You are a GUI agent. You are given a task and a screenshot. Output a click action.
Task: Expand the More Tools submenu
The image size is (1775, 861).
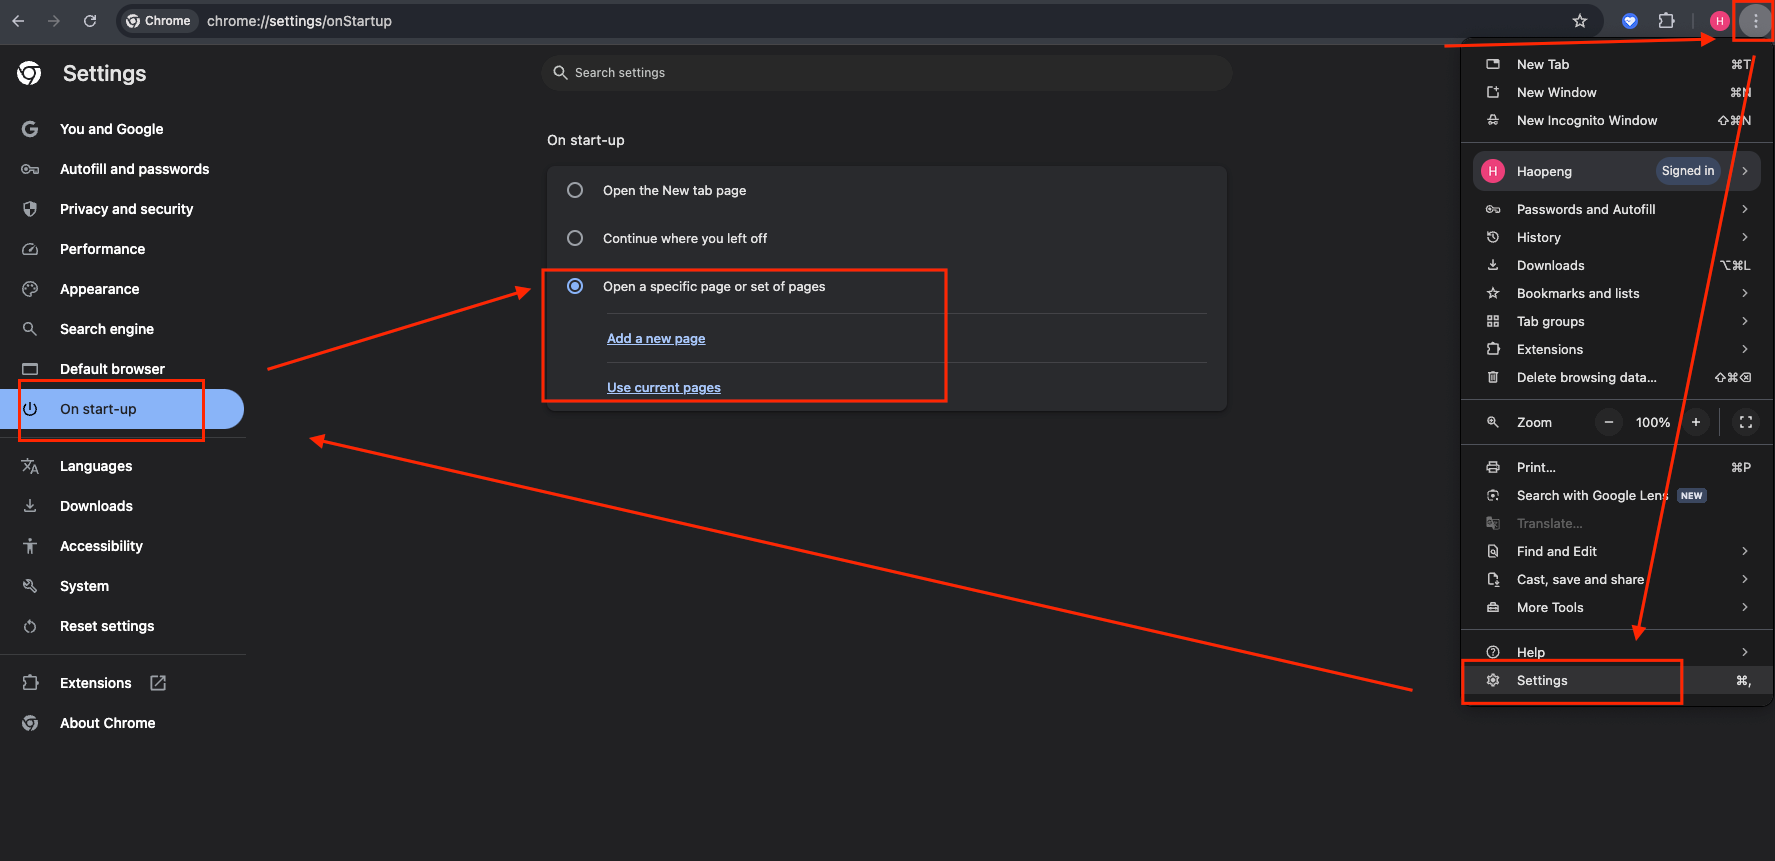[x=1745, y=607]
